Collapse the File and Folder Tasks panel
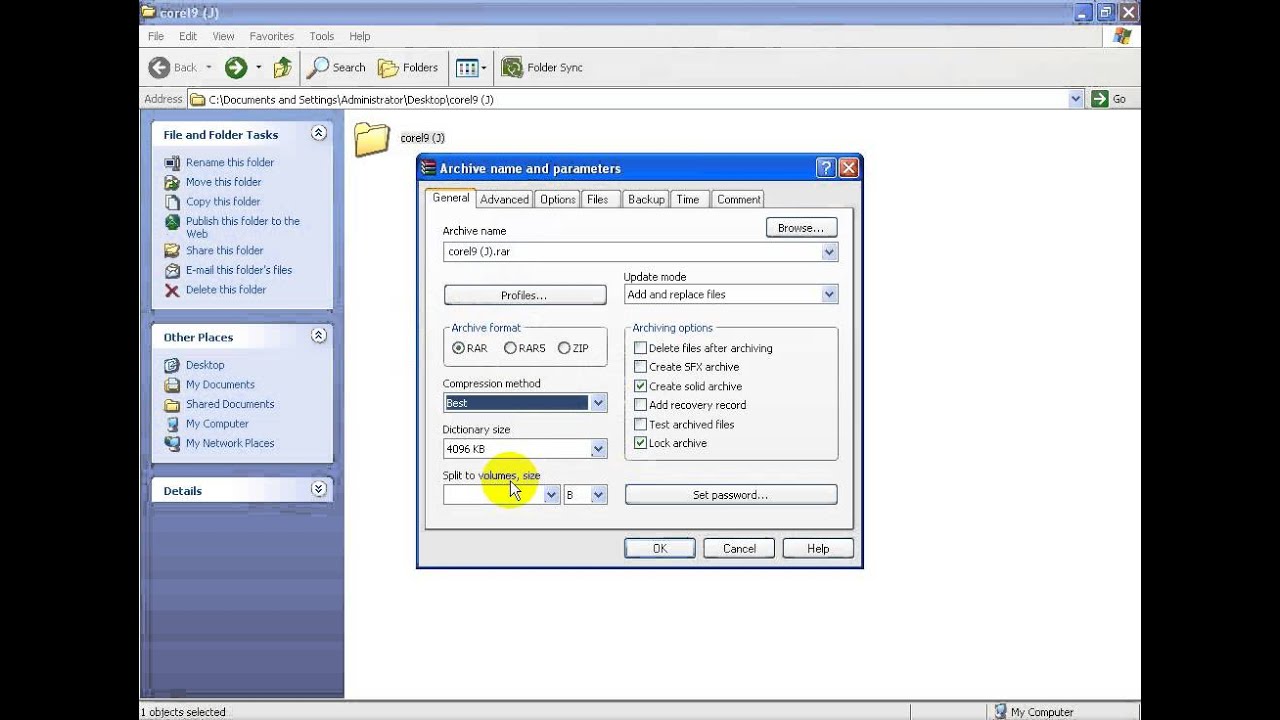Viewport: 1280px width, 720px height. pos(318,133)
